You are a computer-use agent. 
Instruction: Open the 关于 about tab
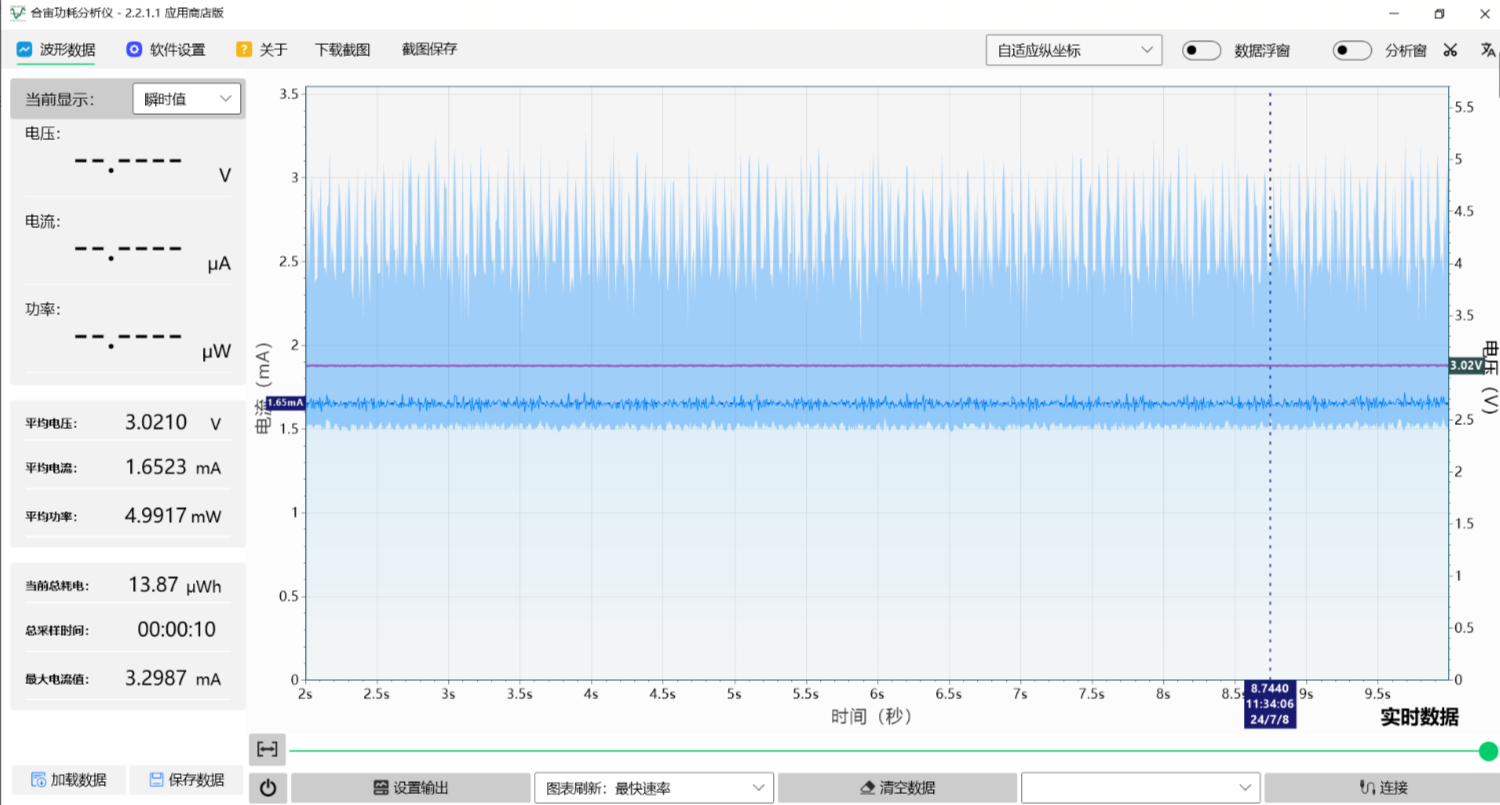[262, 49]
